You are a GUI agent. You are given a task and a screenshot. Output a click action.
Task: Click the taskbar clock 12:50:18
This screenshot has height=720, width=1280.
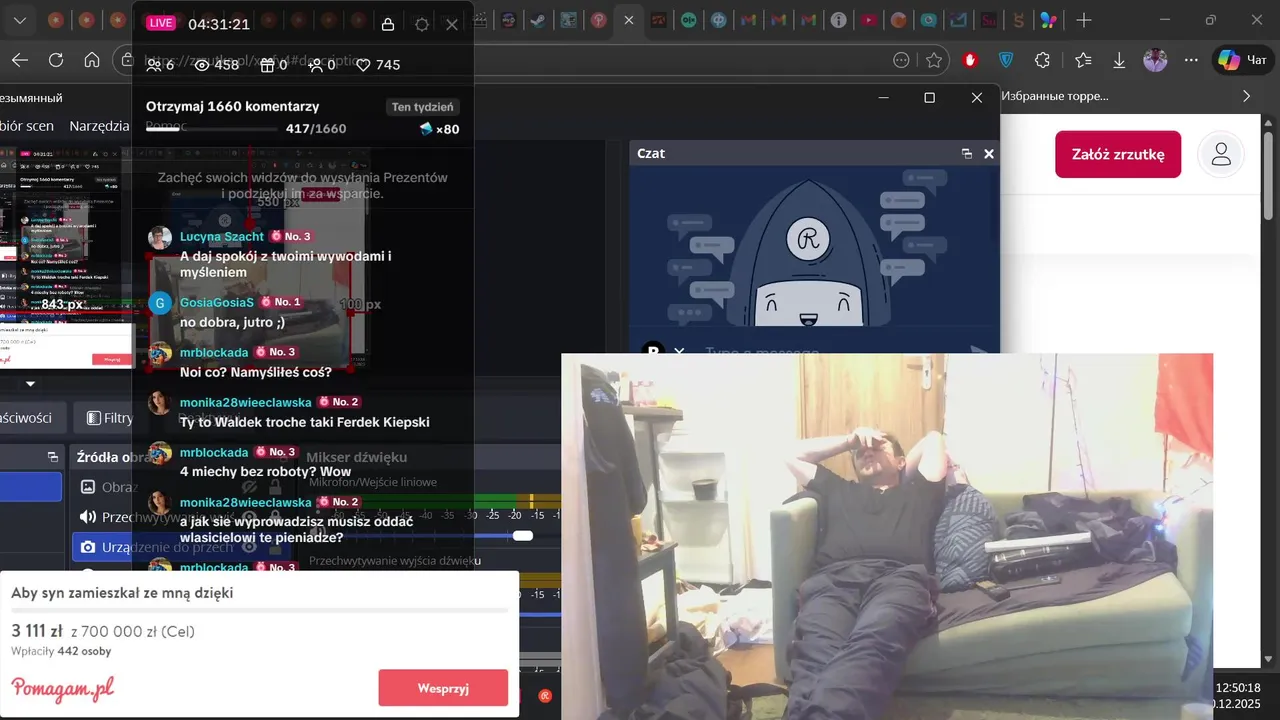pos(1238,688)
